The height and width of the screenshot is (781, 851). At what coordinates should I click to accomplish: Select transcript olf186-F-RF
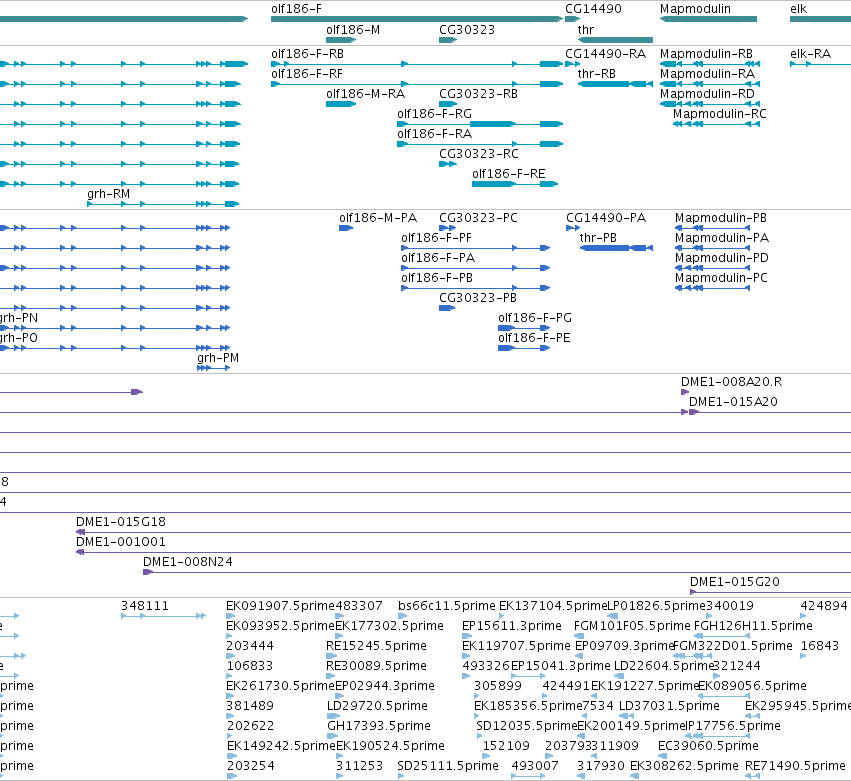pos(417,84)
